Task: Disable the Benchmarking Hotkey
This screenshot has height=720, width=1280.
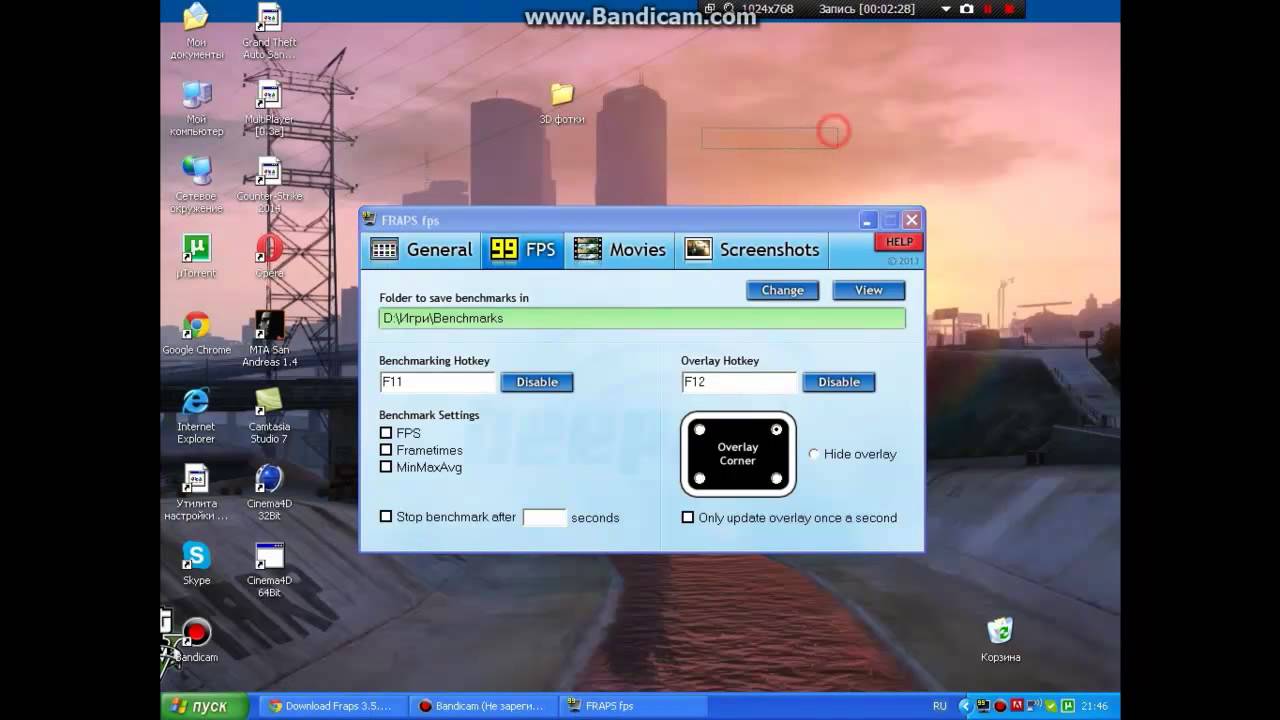Action: (536, 382)
